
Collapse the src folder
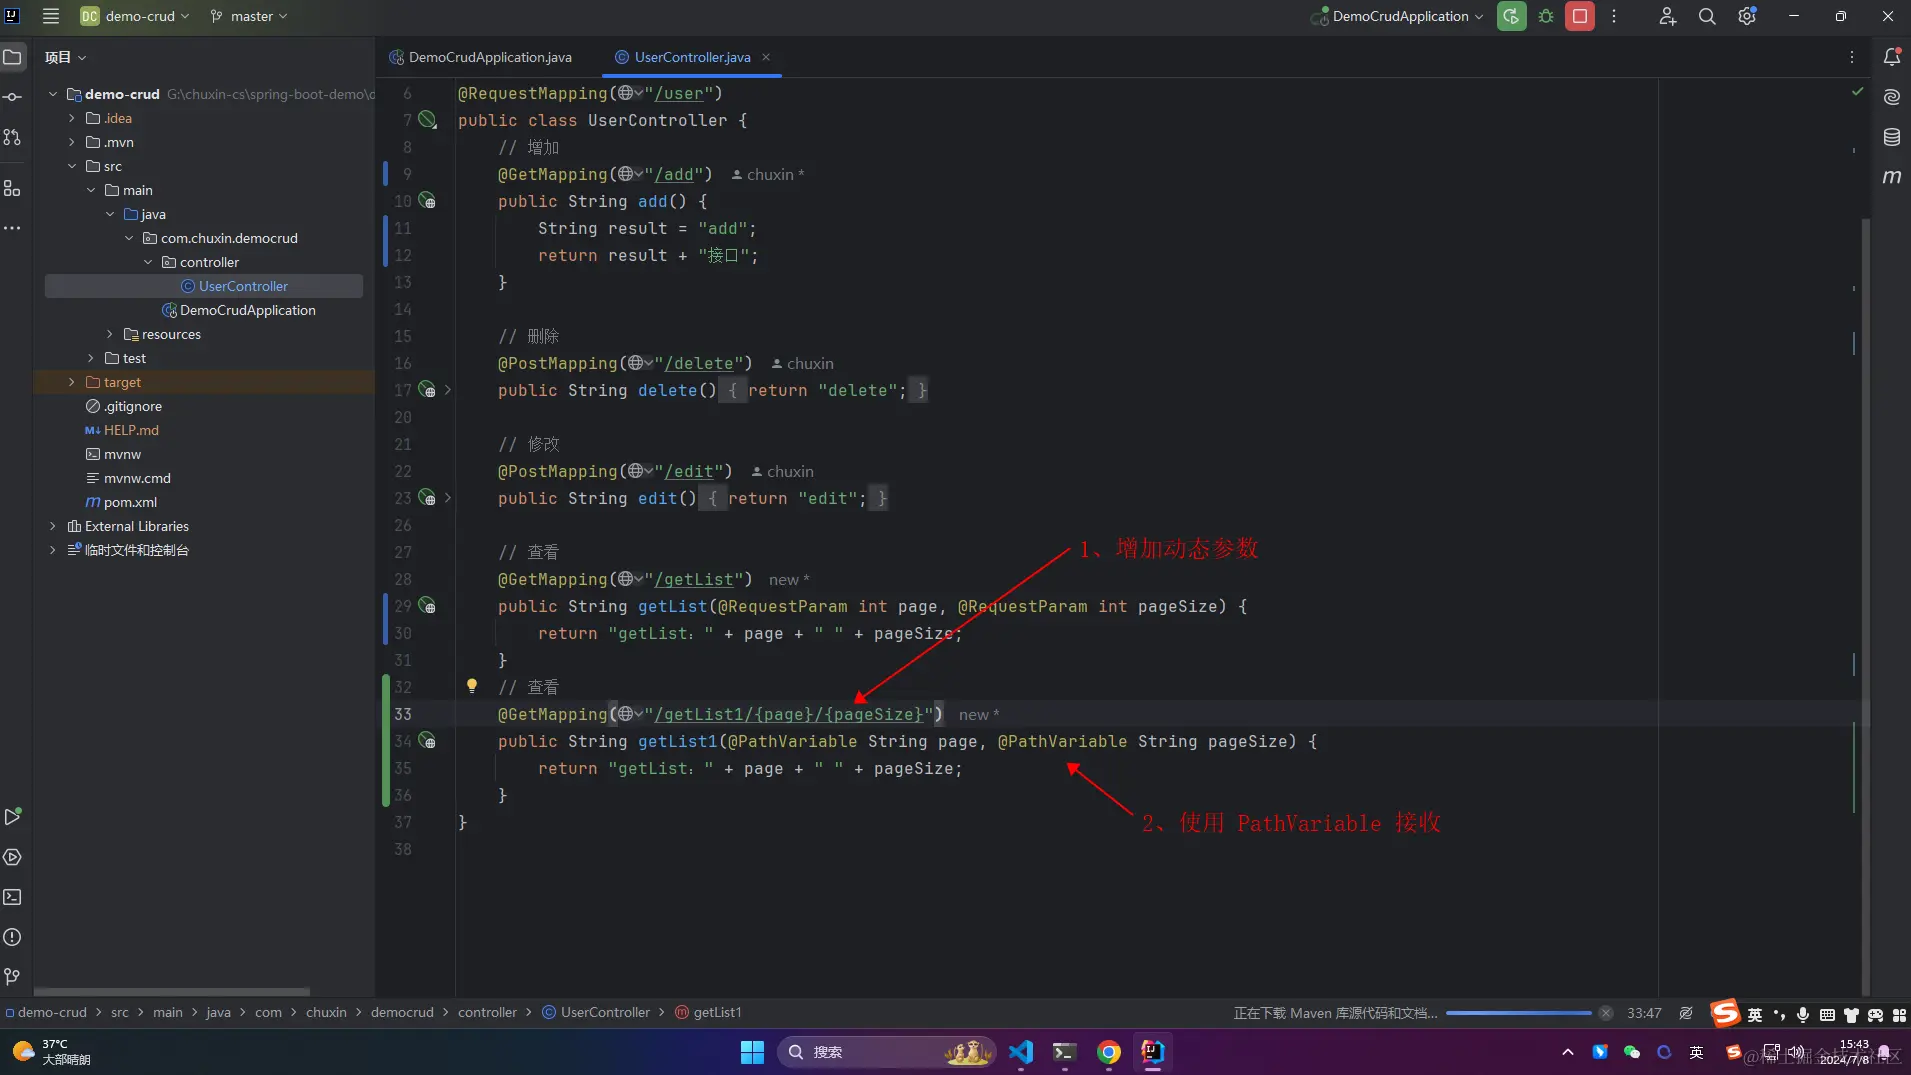tap(71, 166)
